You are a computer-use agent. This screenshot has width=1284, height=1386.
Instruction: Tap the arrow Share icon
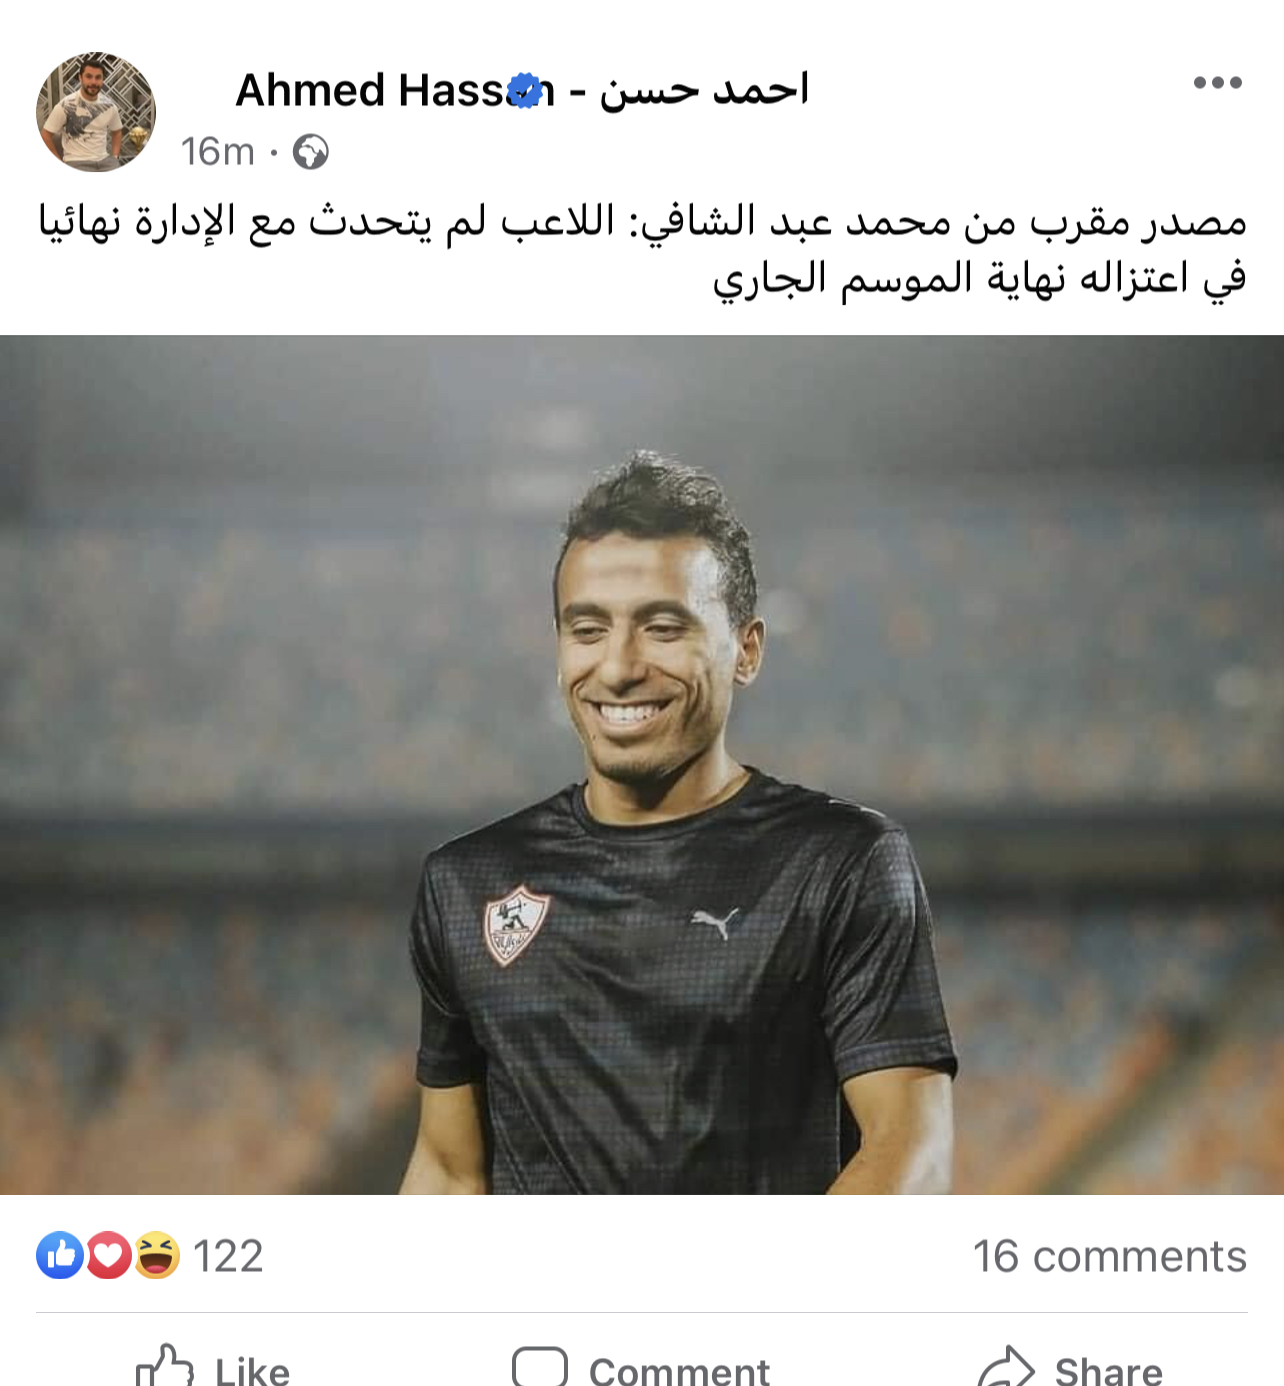1005,1367
